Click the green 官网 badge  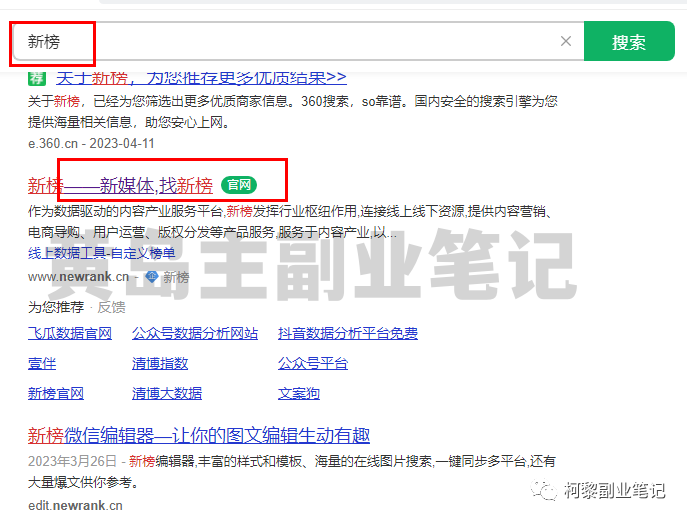238,185
